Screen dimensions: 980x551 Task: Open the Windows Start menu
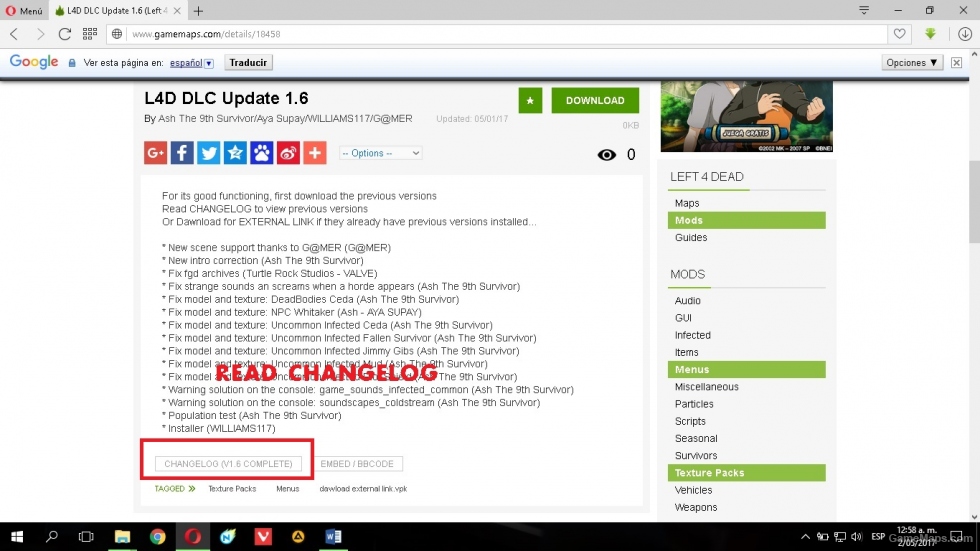pyautogui.click(x=17, y=537)
